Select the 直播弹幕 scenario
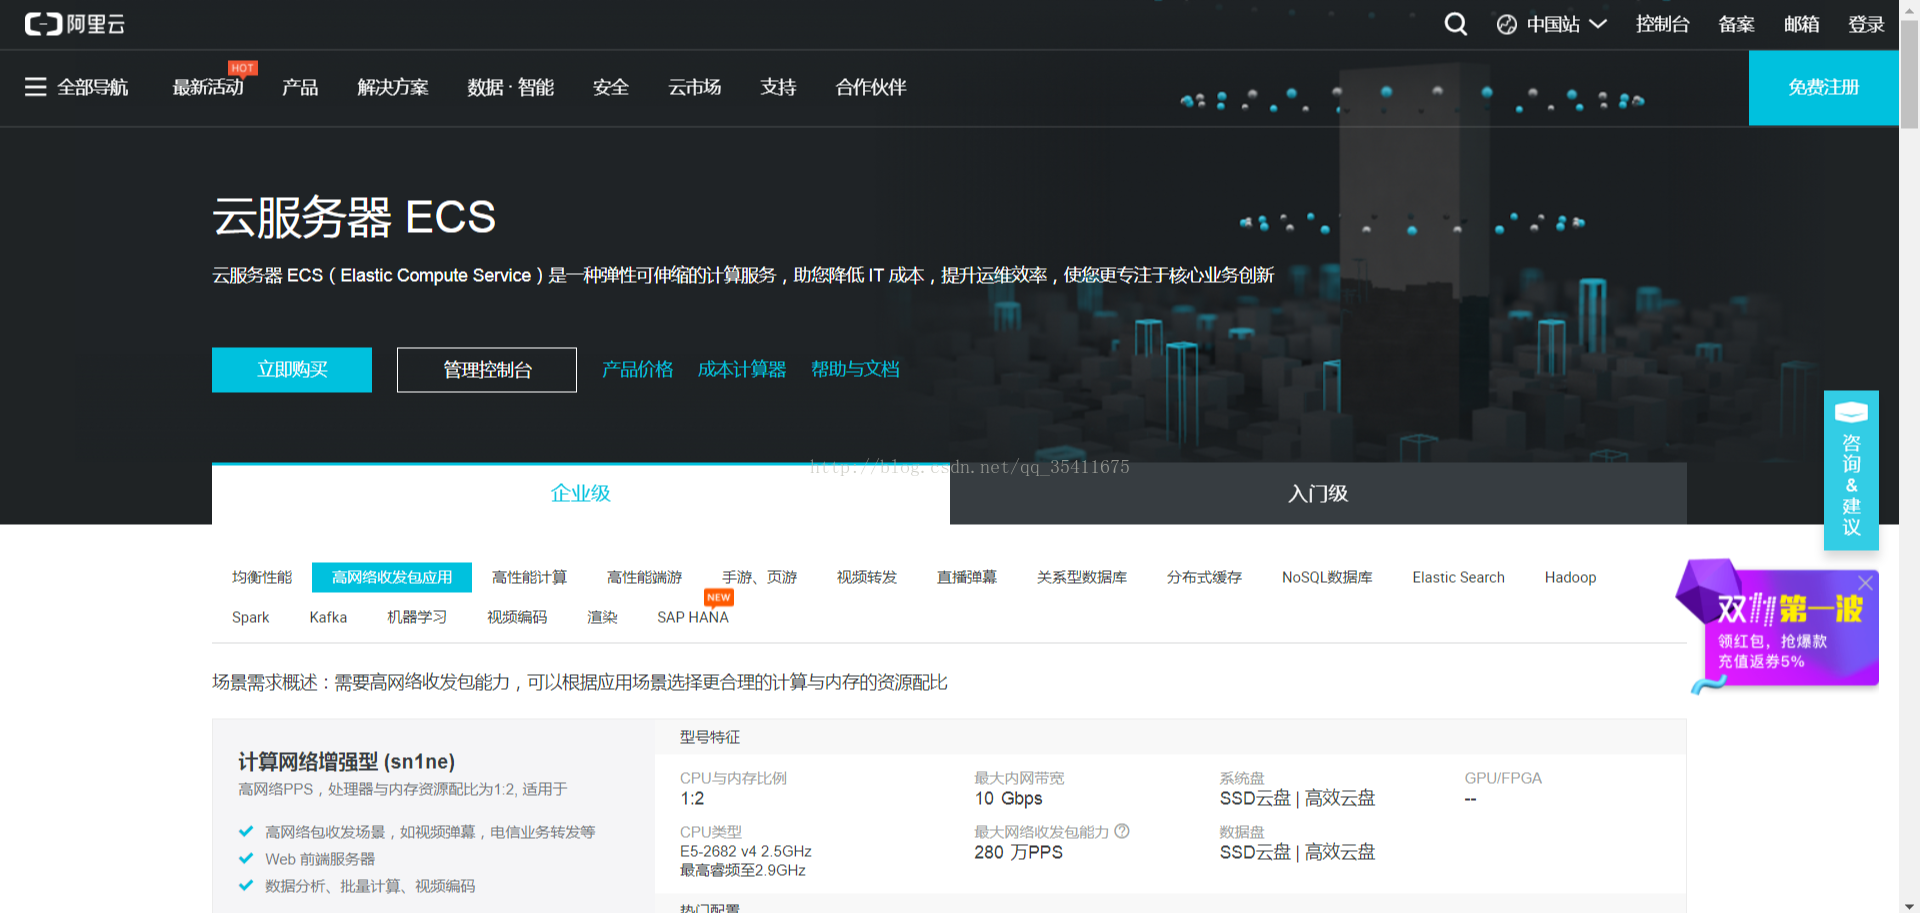 (x=967, y=577)
